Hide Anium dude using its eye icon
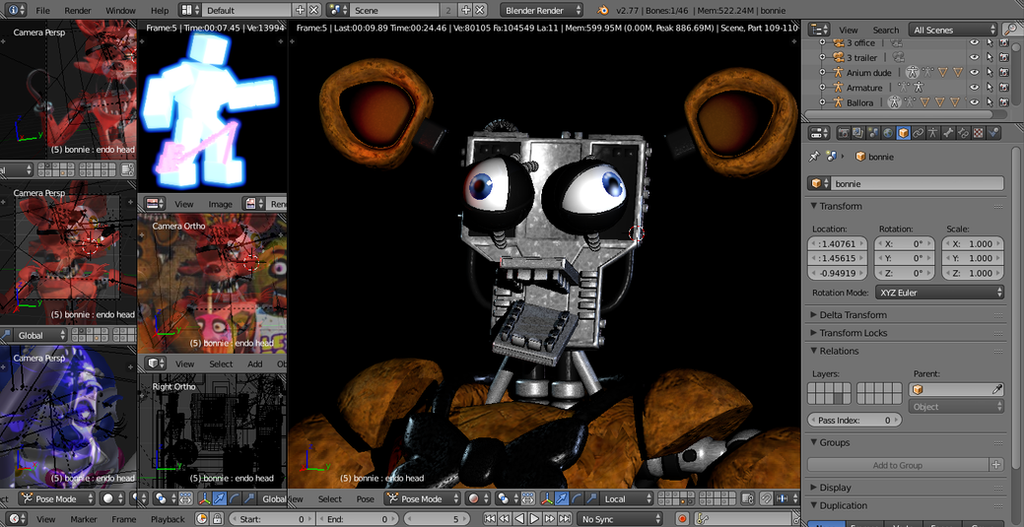 [974, 72]
